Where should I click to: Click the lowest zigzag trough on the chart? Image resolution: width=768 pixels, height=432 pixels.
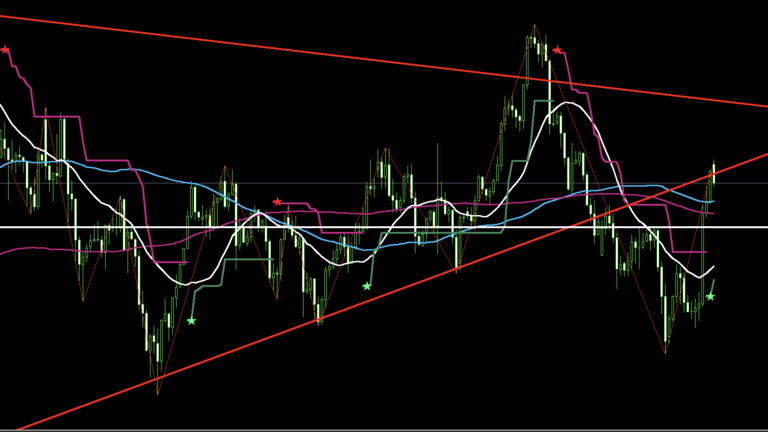(x=158, y=393)
